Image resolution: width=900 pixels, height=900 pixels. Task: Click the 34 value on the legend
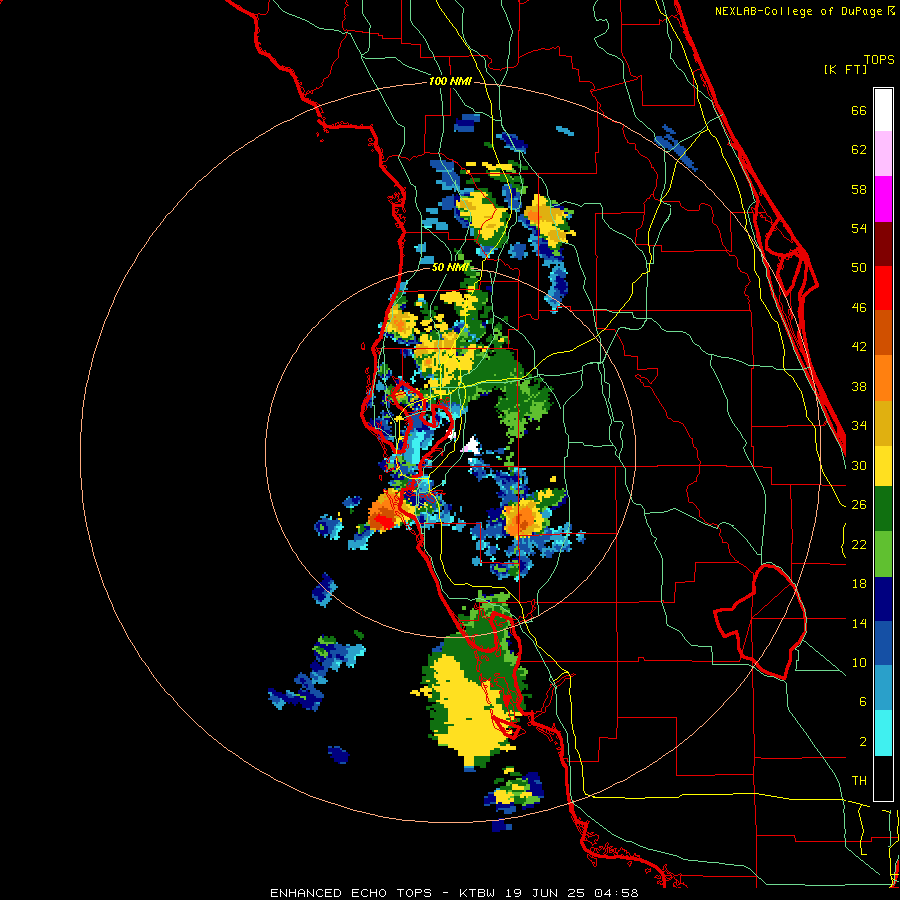(859, 426)
